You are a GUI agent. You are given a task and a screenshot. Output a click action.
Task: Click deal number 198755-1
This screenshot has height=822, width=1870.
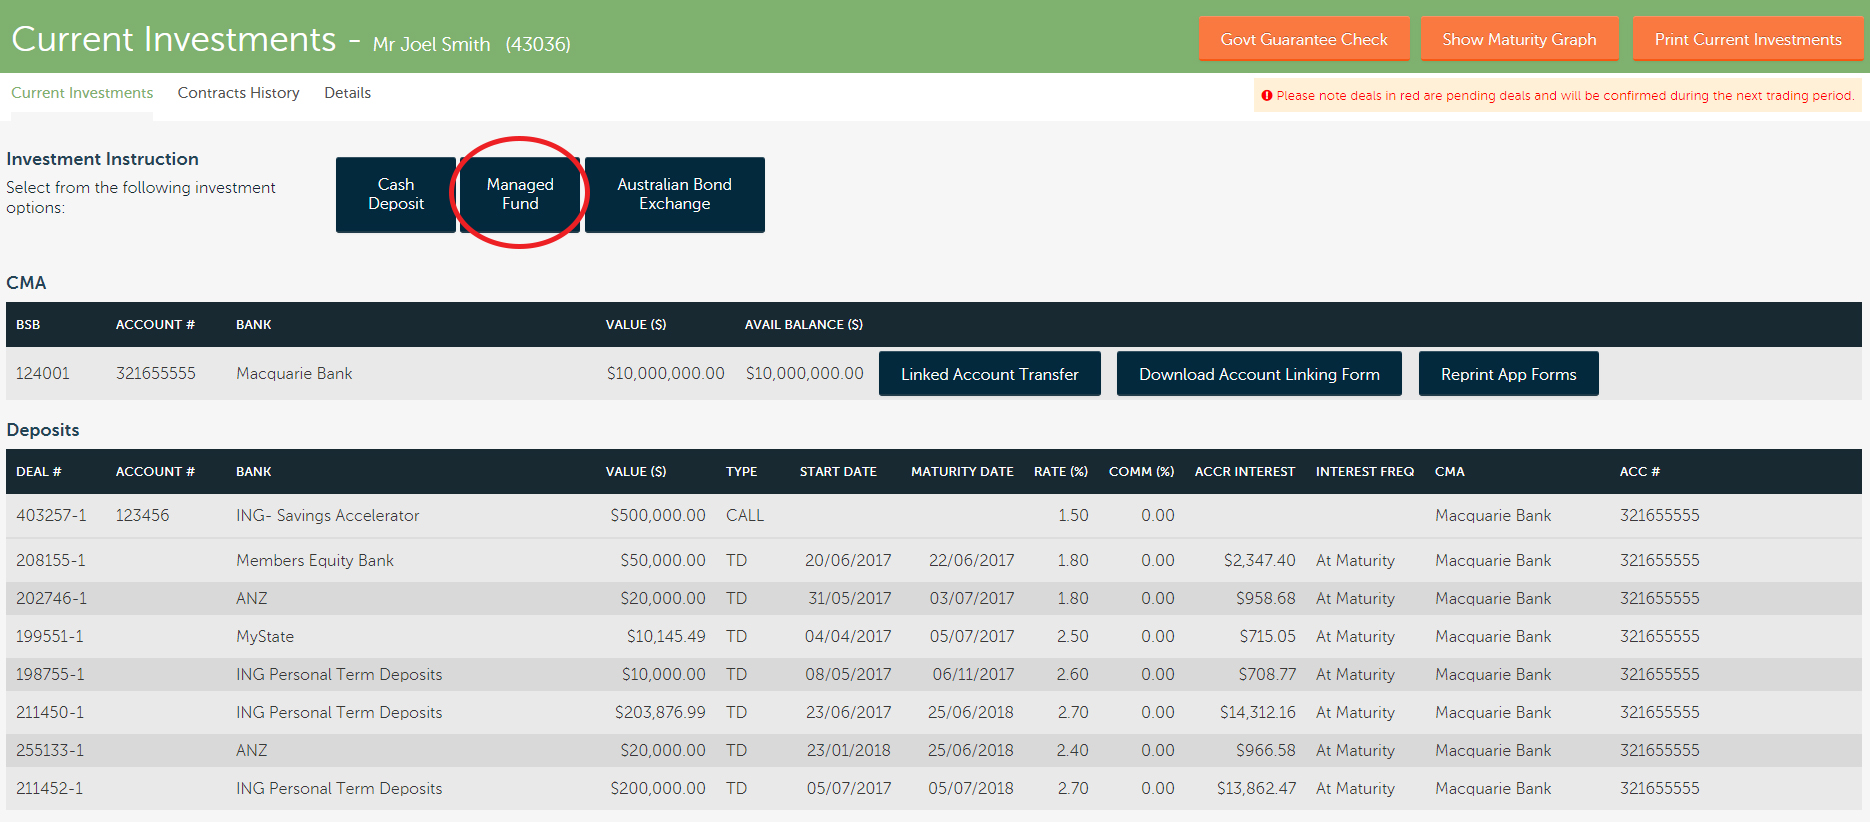pyautogui.click(x=50, y=674)
